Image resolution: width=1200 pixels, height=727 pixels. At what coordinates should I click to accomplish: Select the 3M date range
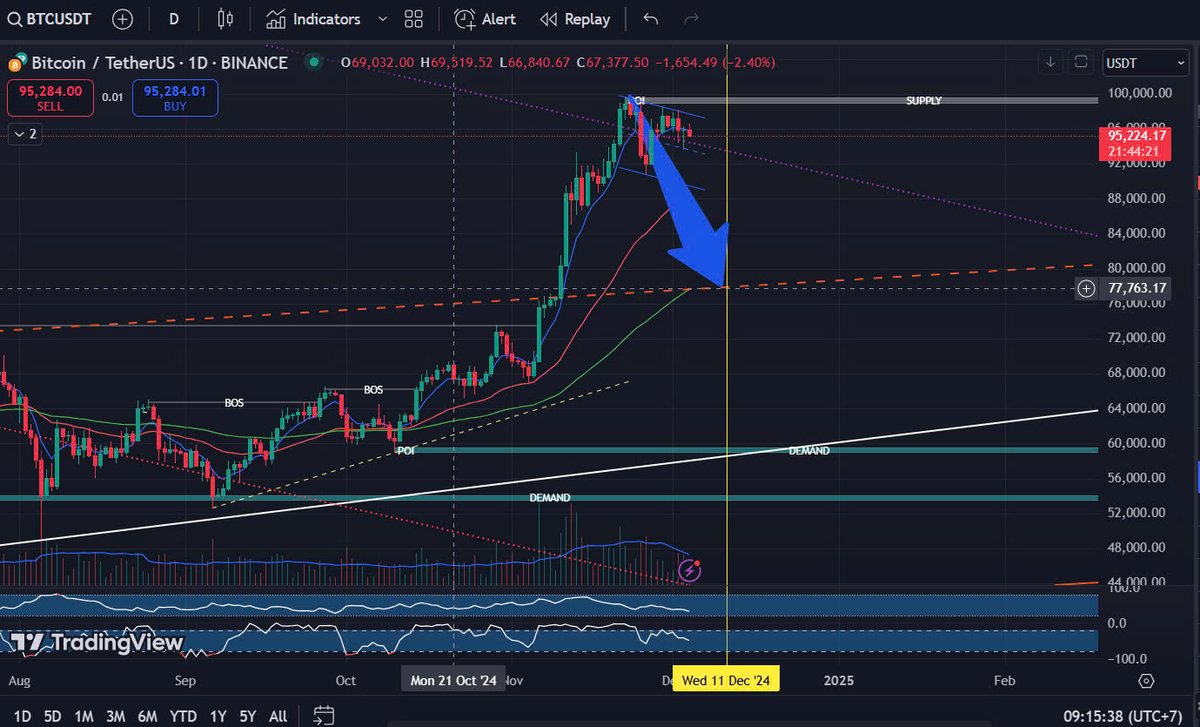[115, 716]
